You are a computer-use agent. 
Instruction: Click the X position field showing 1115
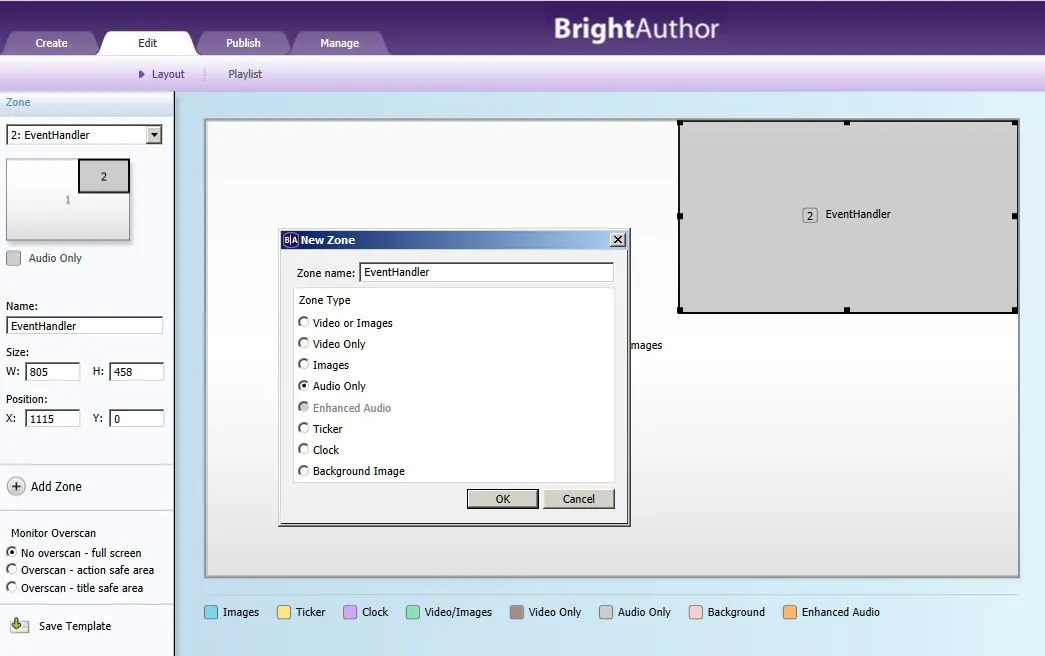pyautogui.click(x=53, y=418)
